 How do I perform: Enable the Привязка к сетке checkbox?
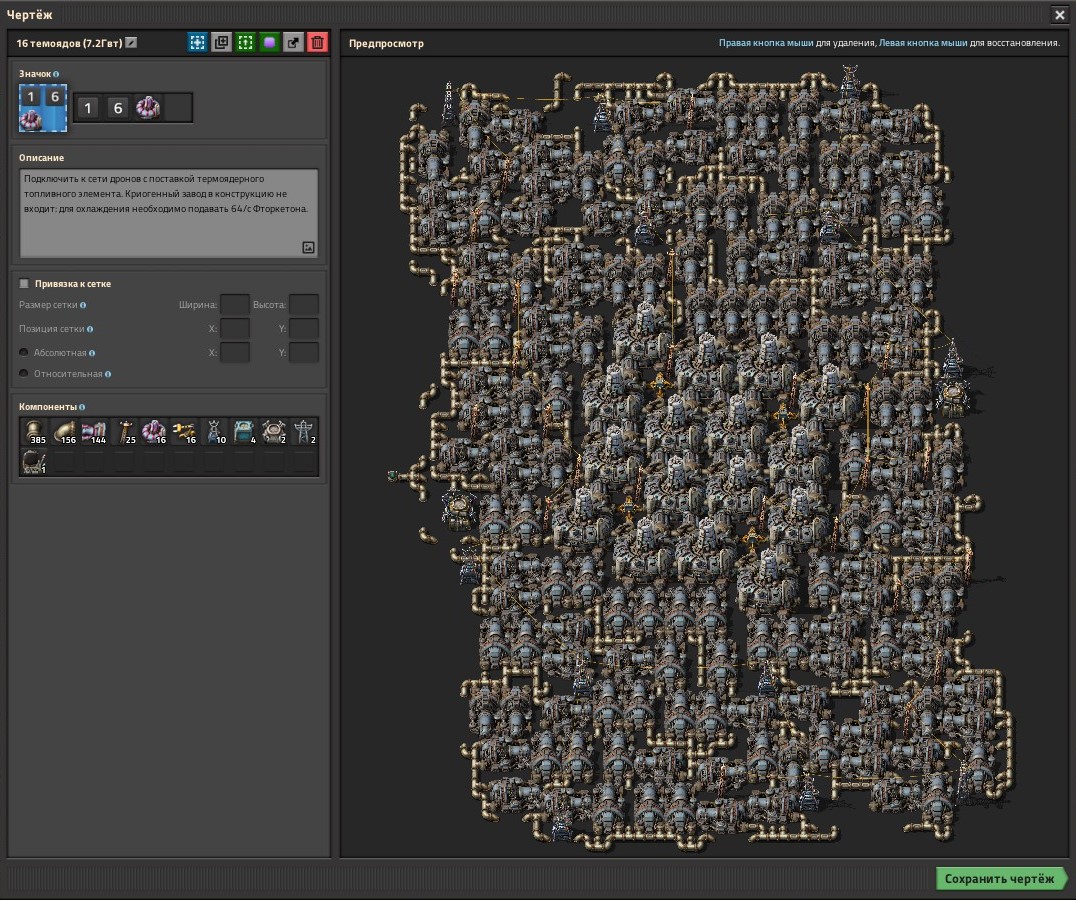[x=25, y=283]
